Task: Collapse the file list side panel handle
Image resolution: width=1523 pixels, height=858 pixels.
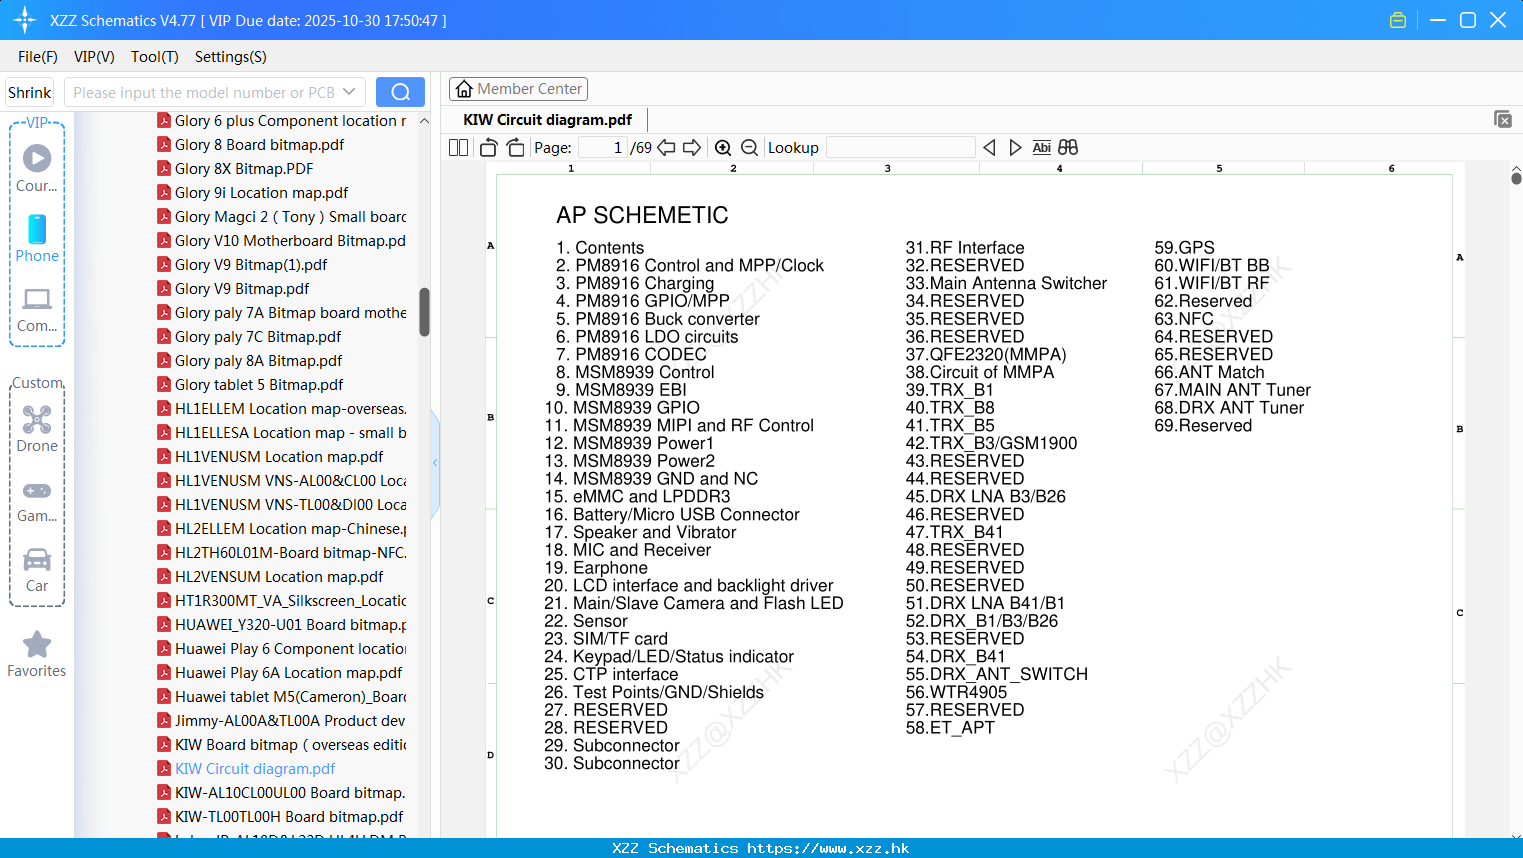Action: tap(435, 463)
